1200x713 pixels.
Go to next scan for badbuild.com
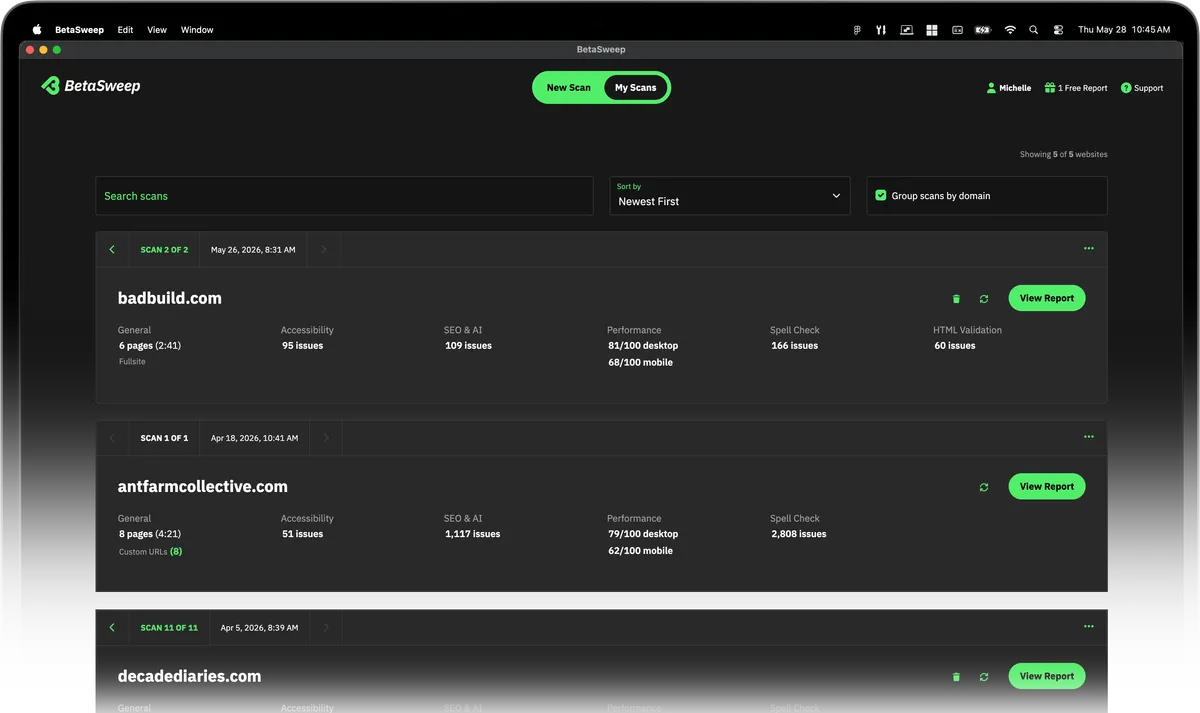pyautogui.click(x=324, y=249)
